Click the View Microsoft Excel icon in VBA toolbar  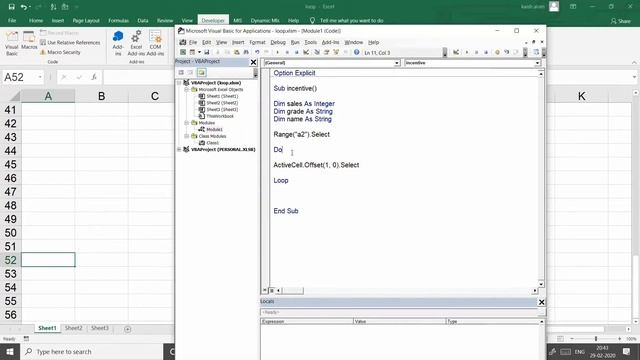[183, 52]
